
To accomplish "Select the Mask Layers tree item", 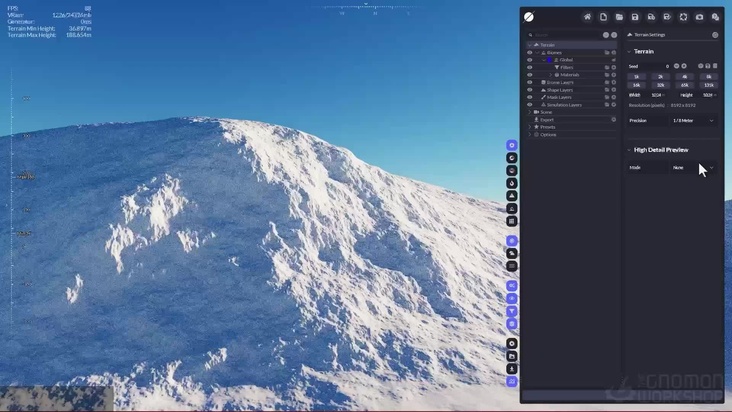I will click(x=559, y=98).
